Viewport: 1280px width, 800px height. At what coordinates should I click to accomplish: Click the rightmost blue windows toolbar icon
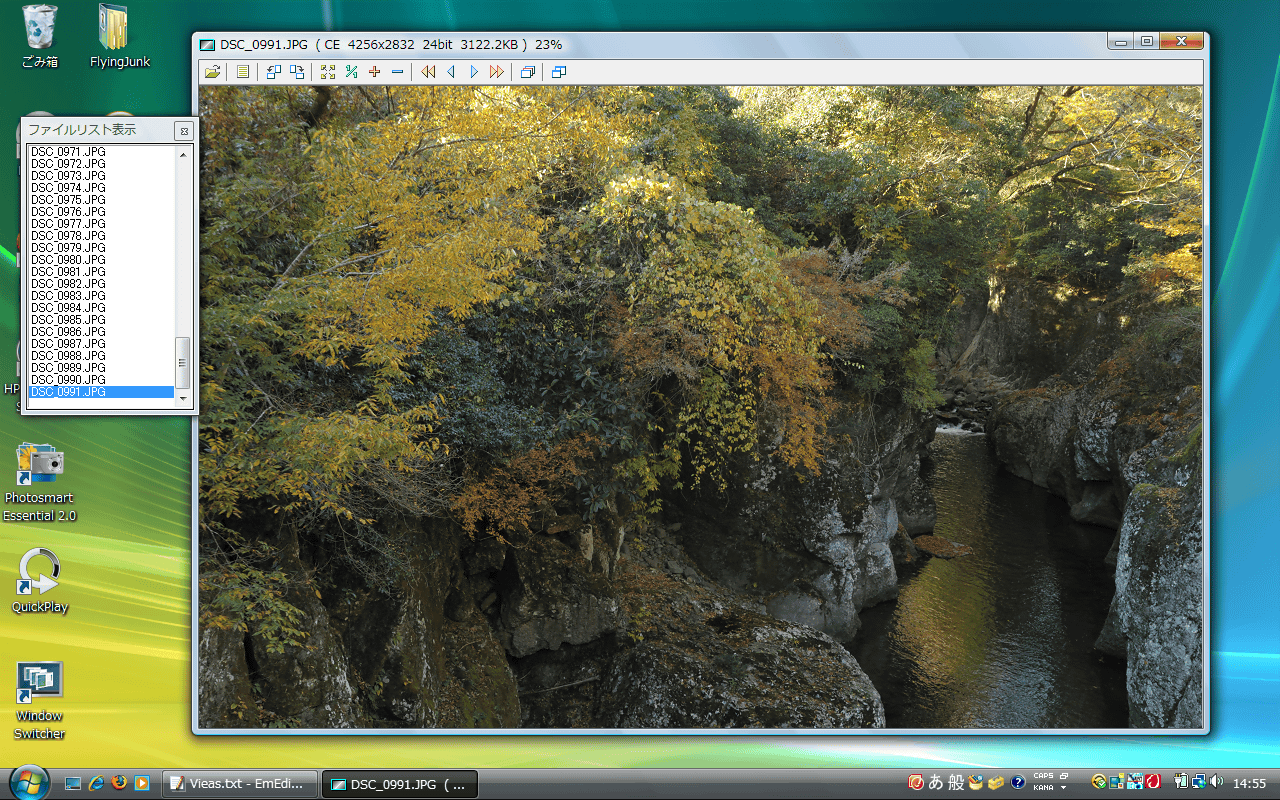pyautogui.click(x=559, y=72)
